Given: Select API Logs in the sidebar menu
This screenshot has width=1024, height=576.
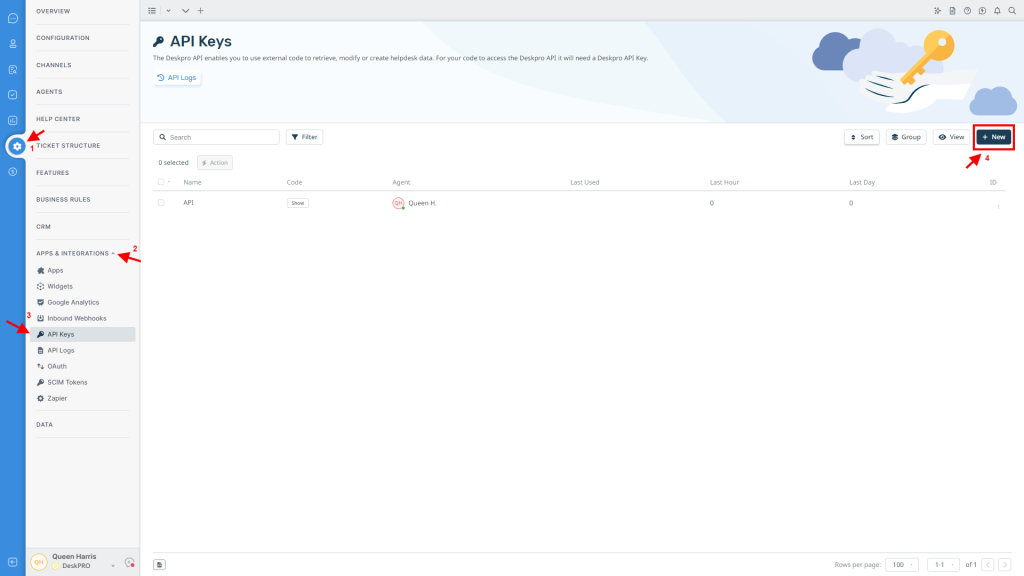Looking at the screenshot, I should coord(60,350).
